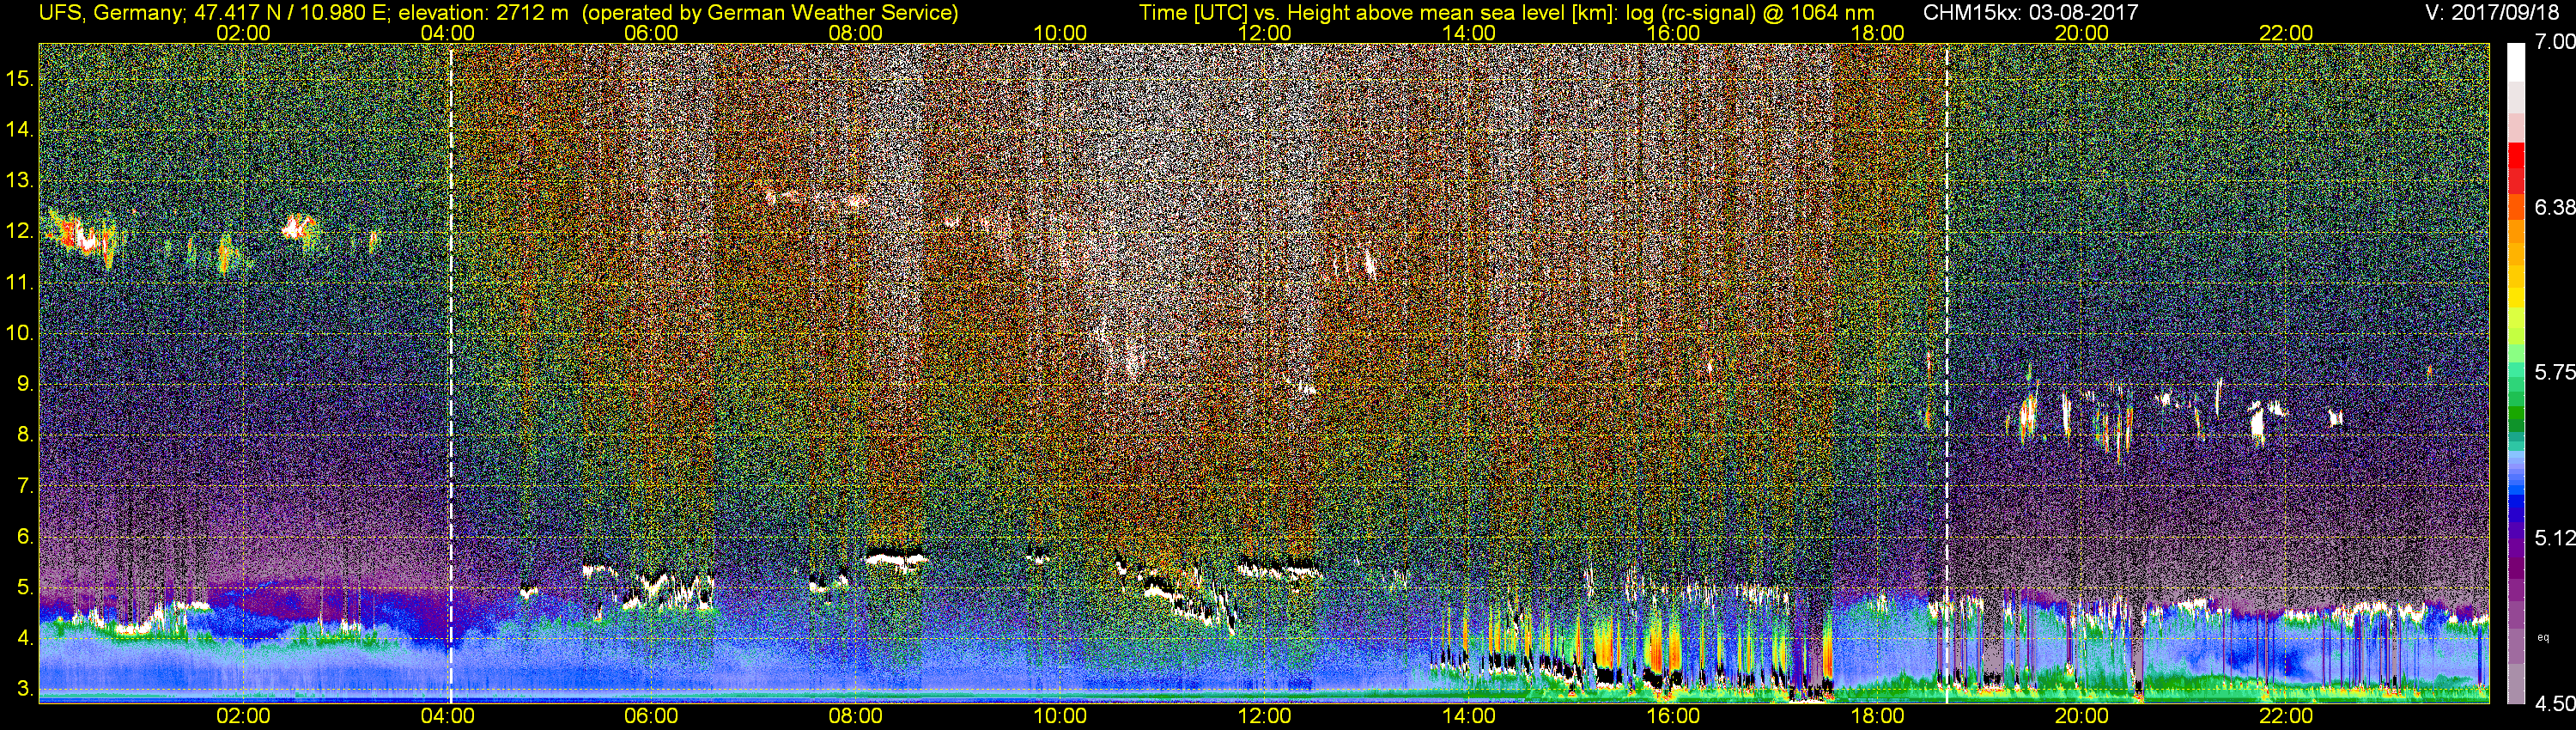Click "12:00" on the upper time axis
The height and width of the screenshot is (730, 2576).
[x=1264, y=33]
